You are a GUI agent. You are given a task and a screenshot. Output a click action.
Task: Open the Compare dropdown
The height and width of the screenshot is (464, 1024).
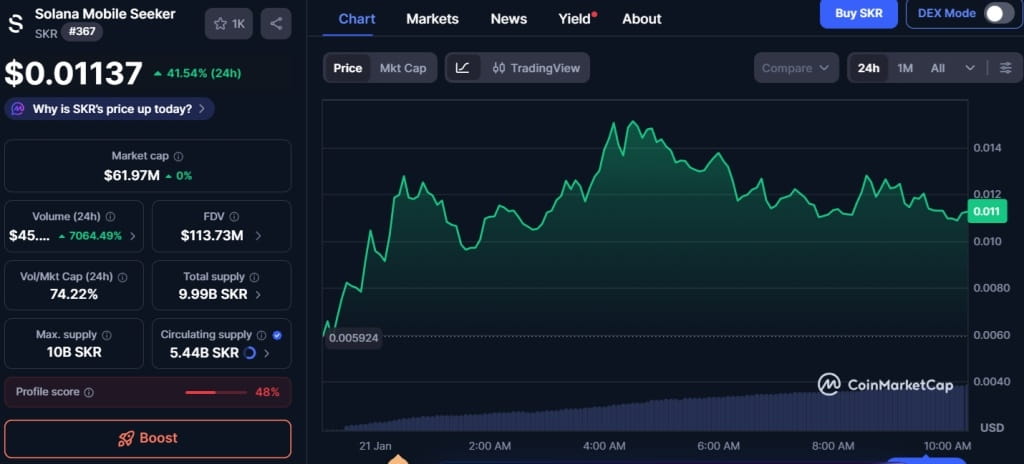point(796,68)
